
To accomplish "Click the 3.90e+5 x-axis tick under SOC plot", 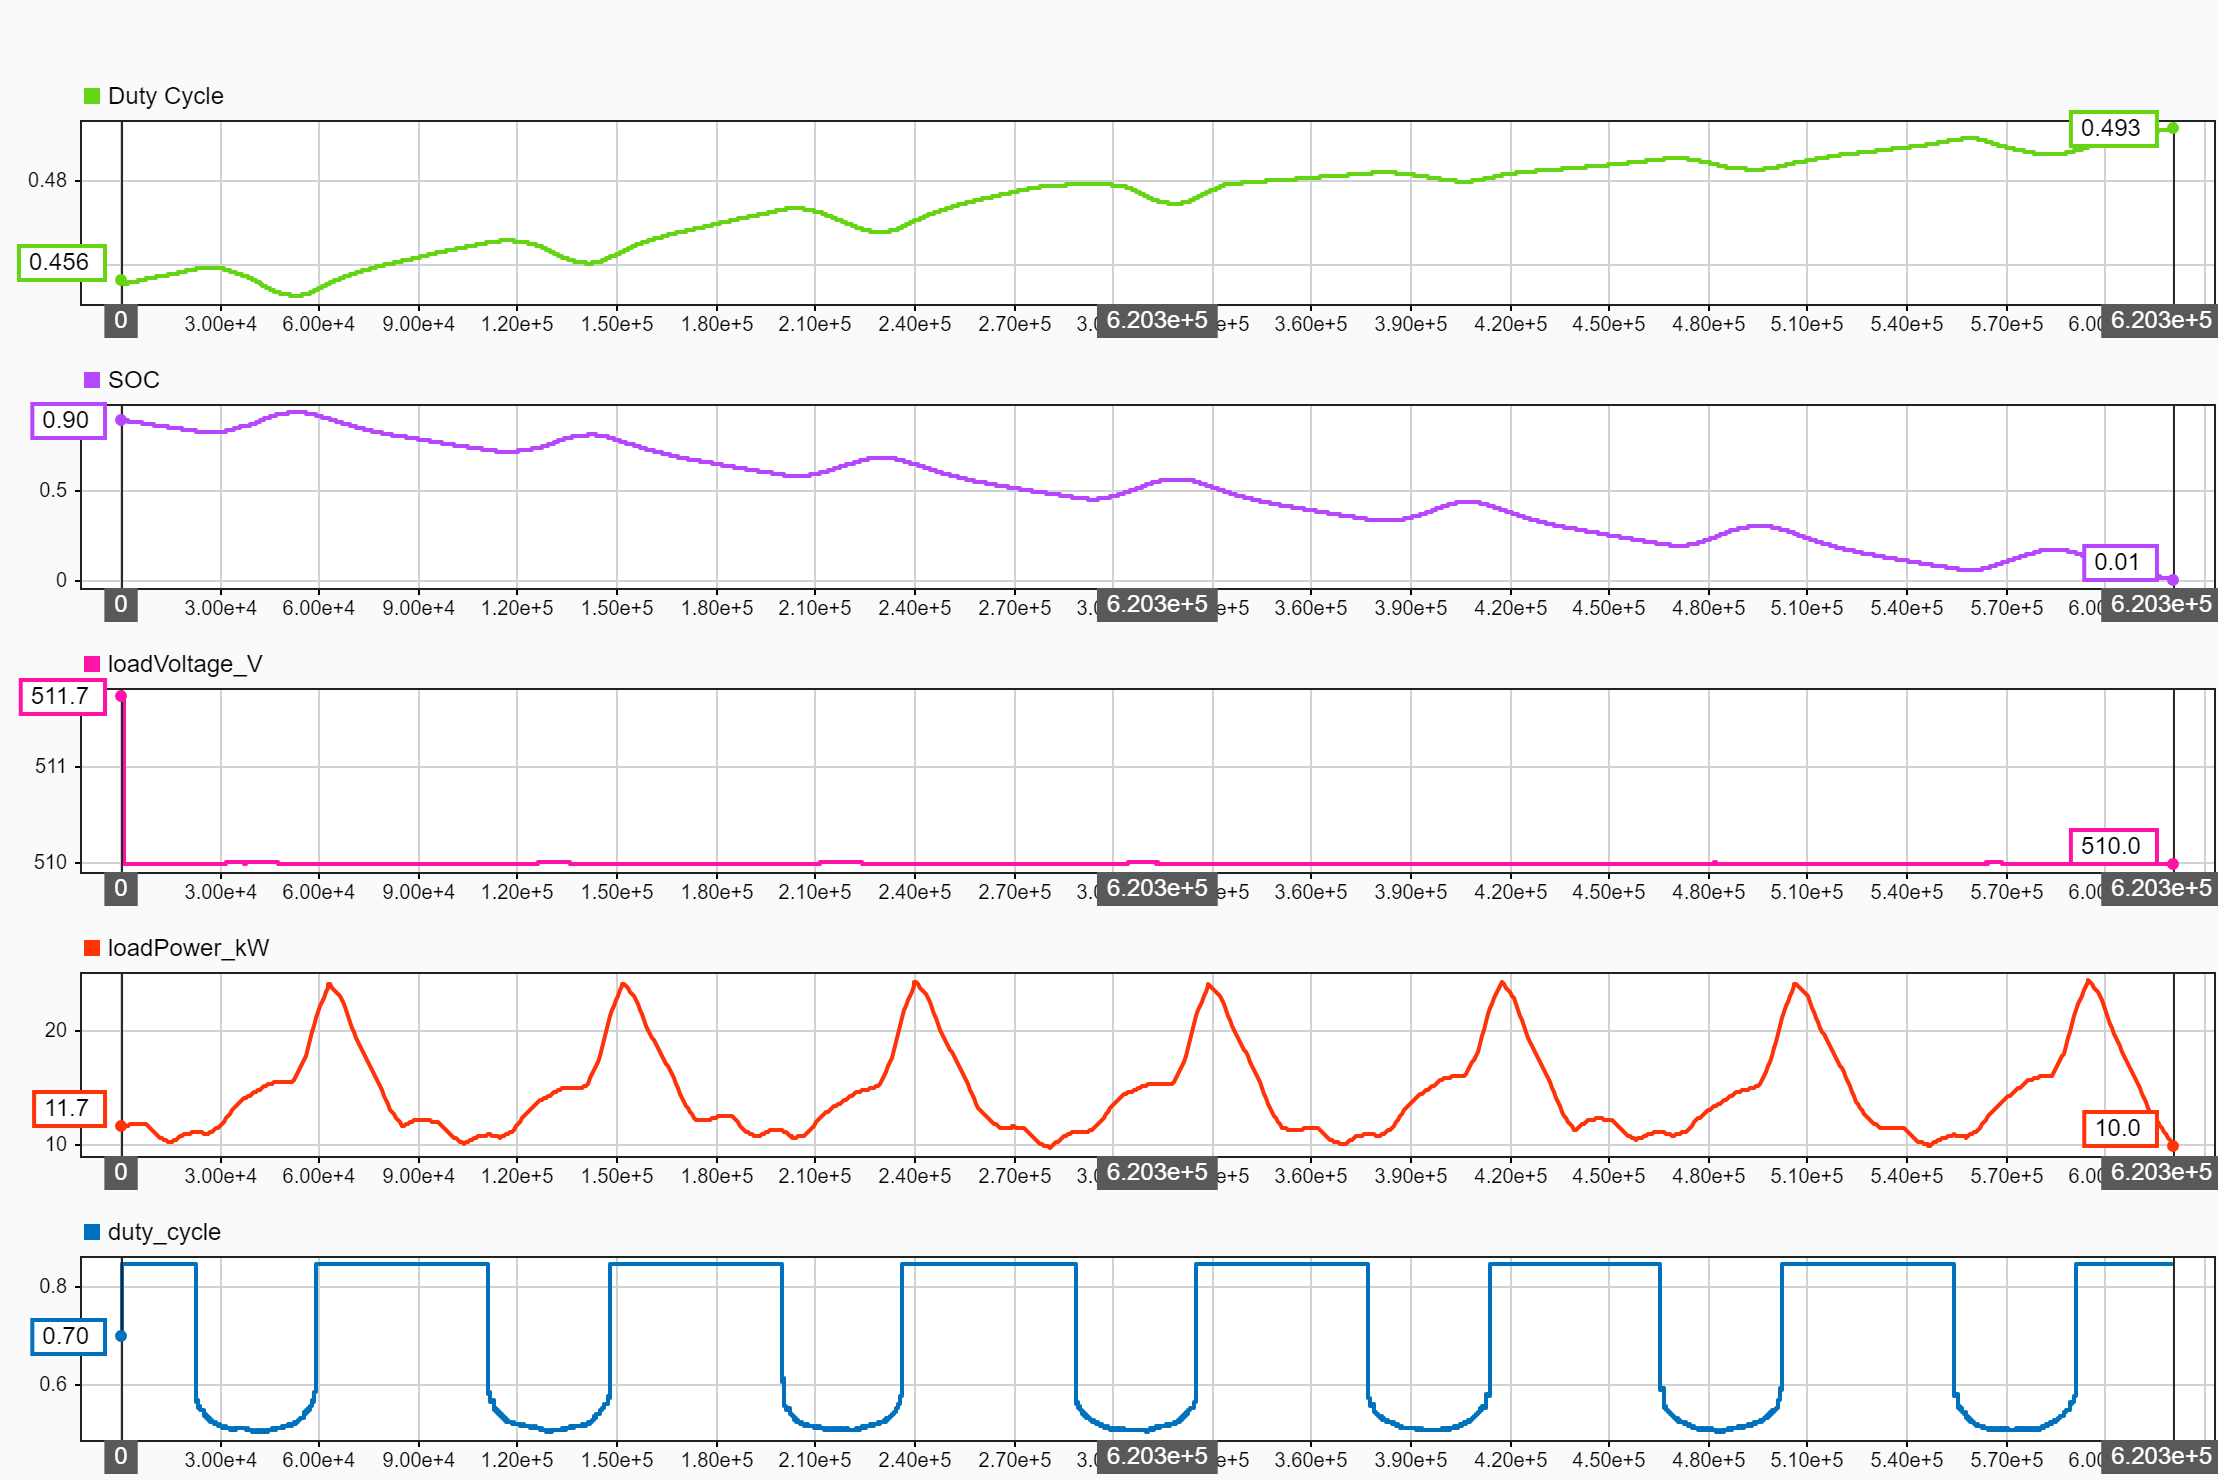I will [1411, 608].
